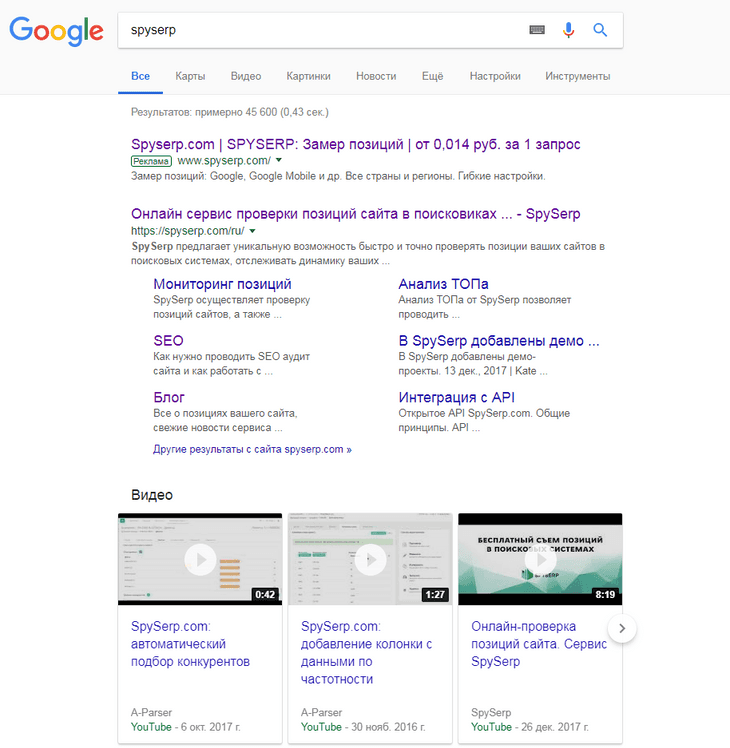
Task: Switch to the Новости tab
Action: point(376,76)
